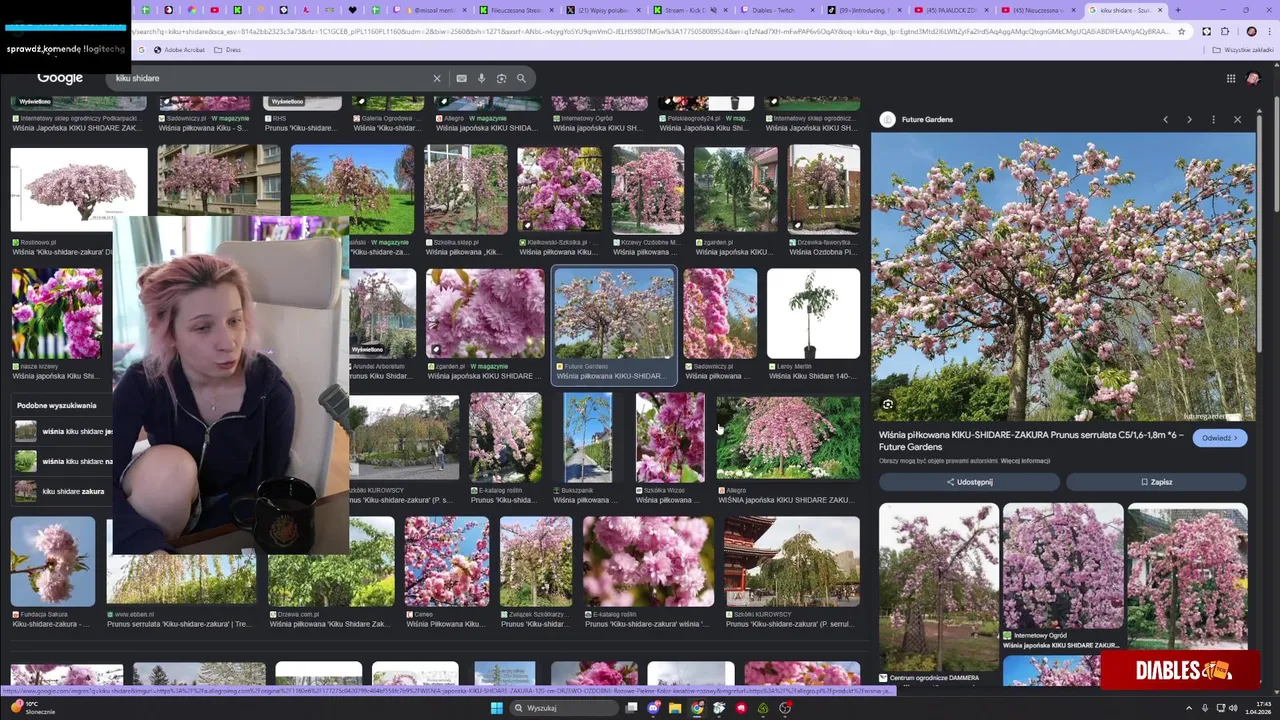This screenshot has height=720, width=1280.
Task: Save image with the Zapisz button
Action: (x=1156, y=482)
